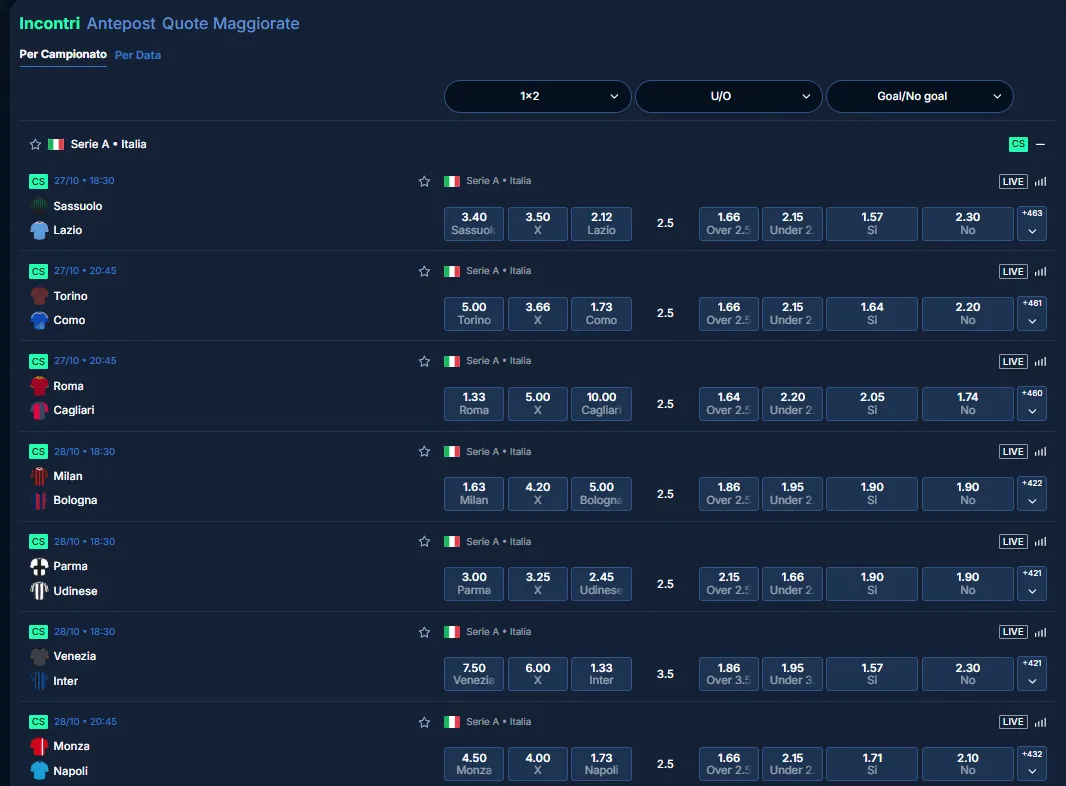The image size is (1066, 786).
Task: Click the Roma team jersey icon
Action: point(39,386)
